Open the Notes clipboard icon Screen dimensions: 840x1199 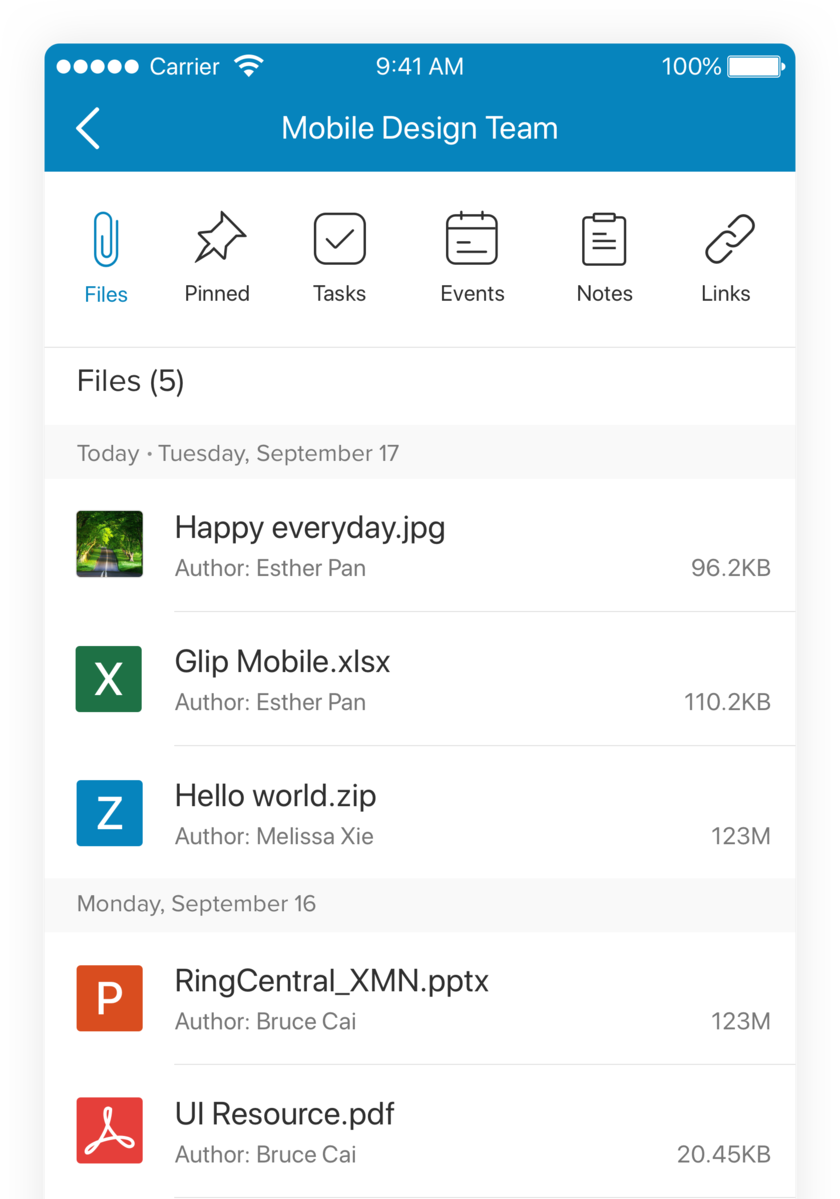click(604, 239)
